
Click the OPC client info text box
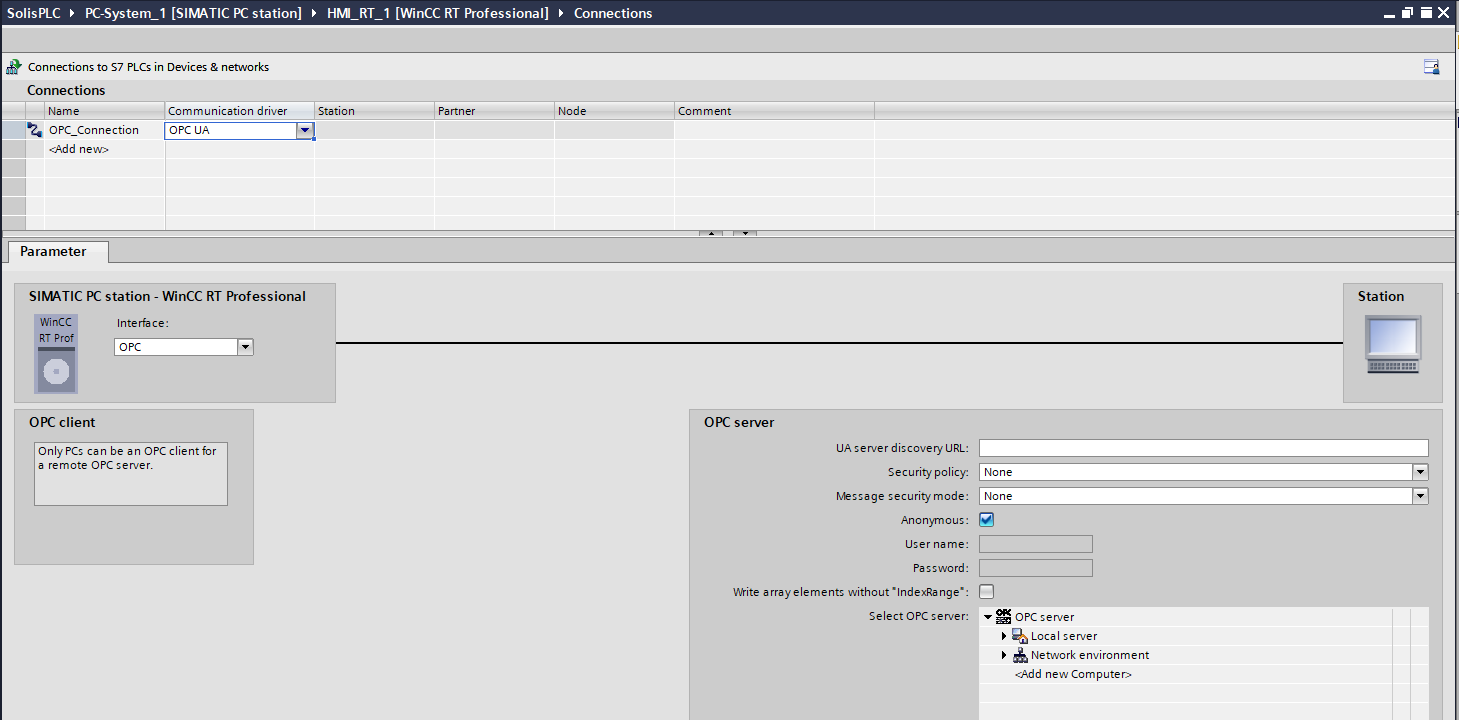pos(131,474)
